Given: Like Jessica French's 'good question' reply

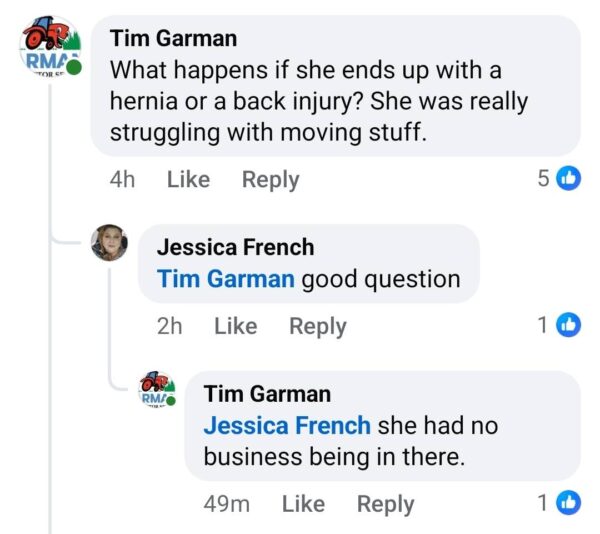Looking at the screenshot, I should [235, 326].
